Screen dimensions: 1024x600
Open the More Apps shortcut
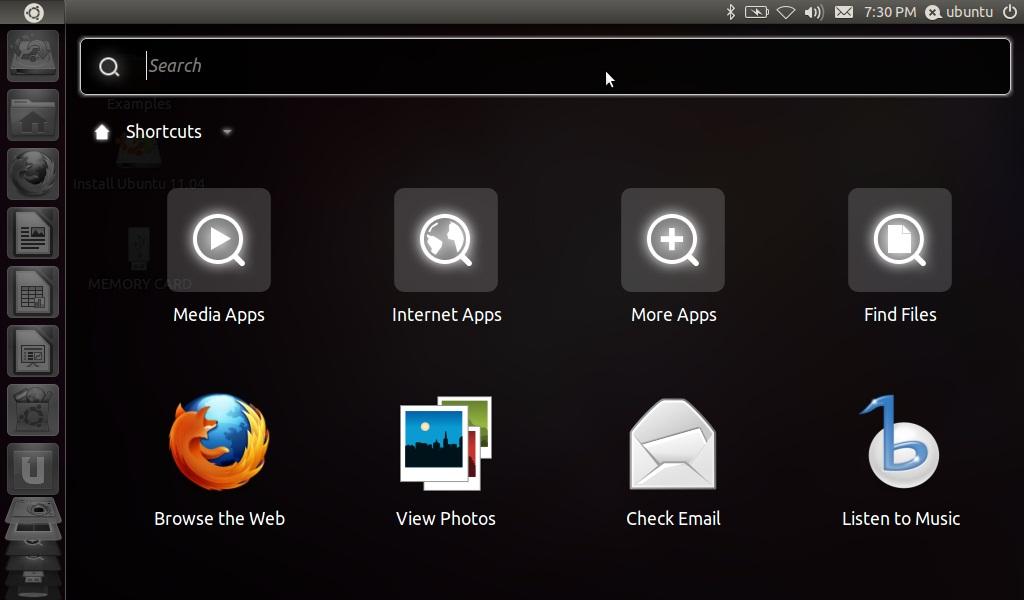673,240
